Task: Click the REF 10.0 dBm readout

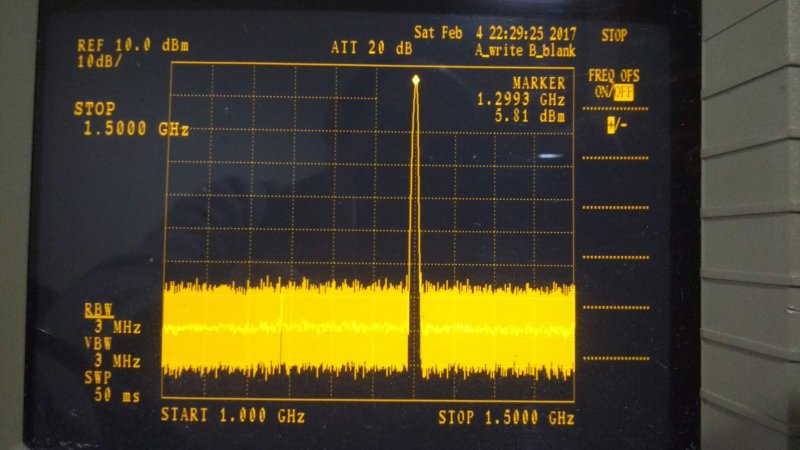Action: click(x=133, y=45)
